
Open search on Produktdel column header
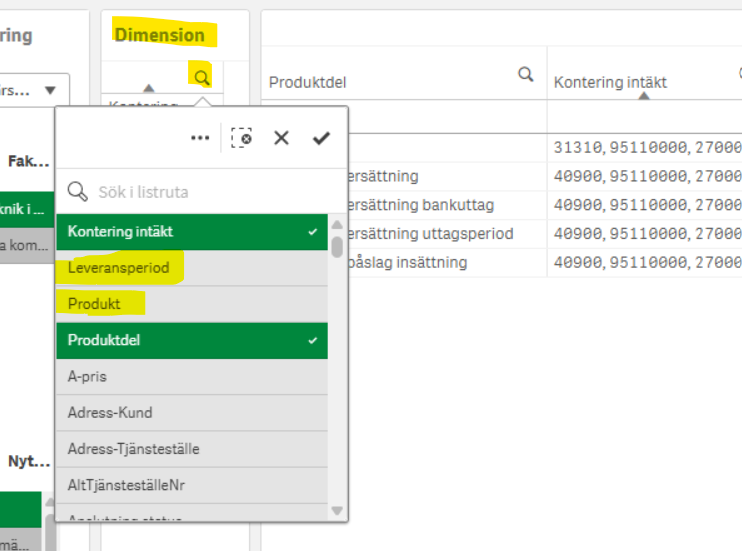coord(525,74)
